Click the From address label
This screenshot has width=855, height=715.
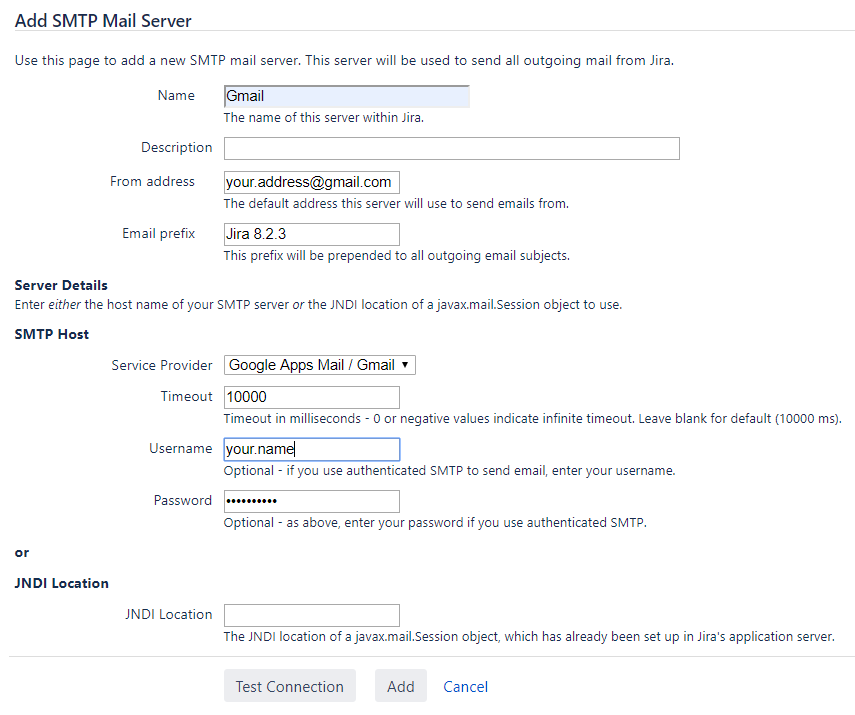click(x=152, y=181)
